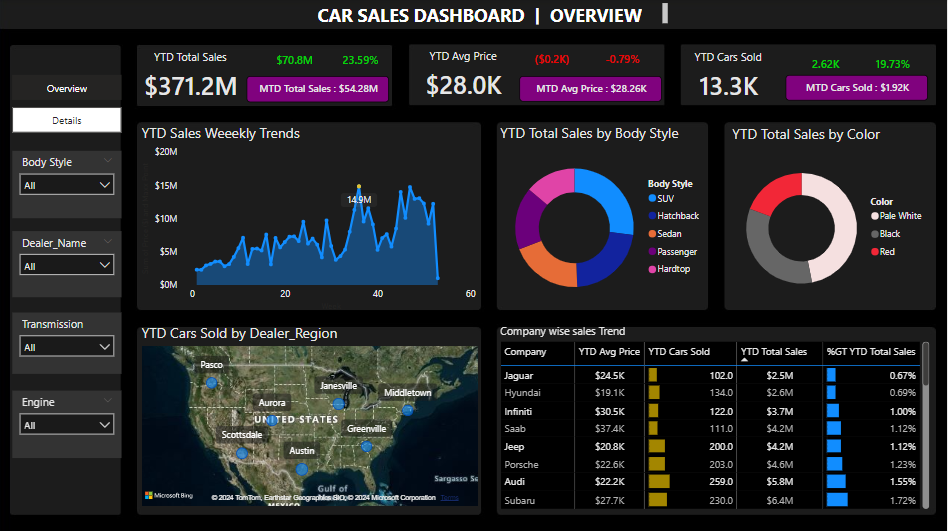Switch to the Details page button

pos(67,120)
